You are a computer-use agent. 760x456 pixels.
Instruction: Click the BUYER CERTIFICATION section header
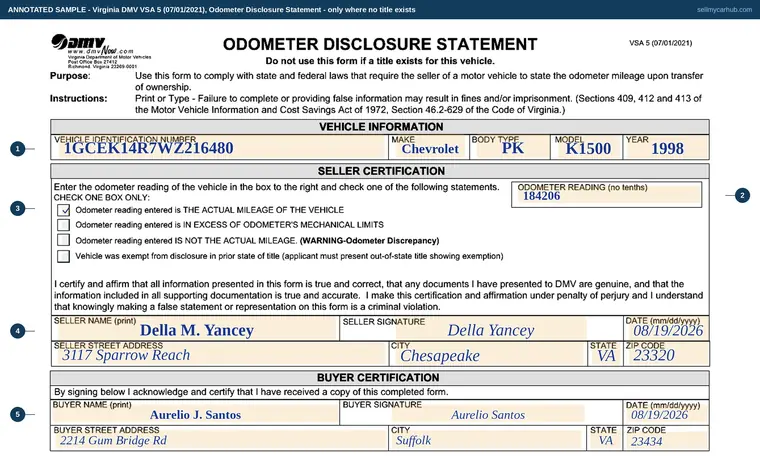click(x=378, y=377)
